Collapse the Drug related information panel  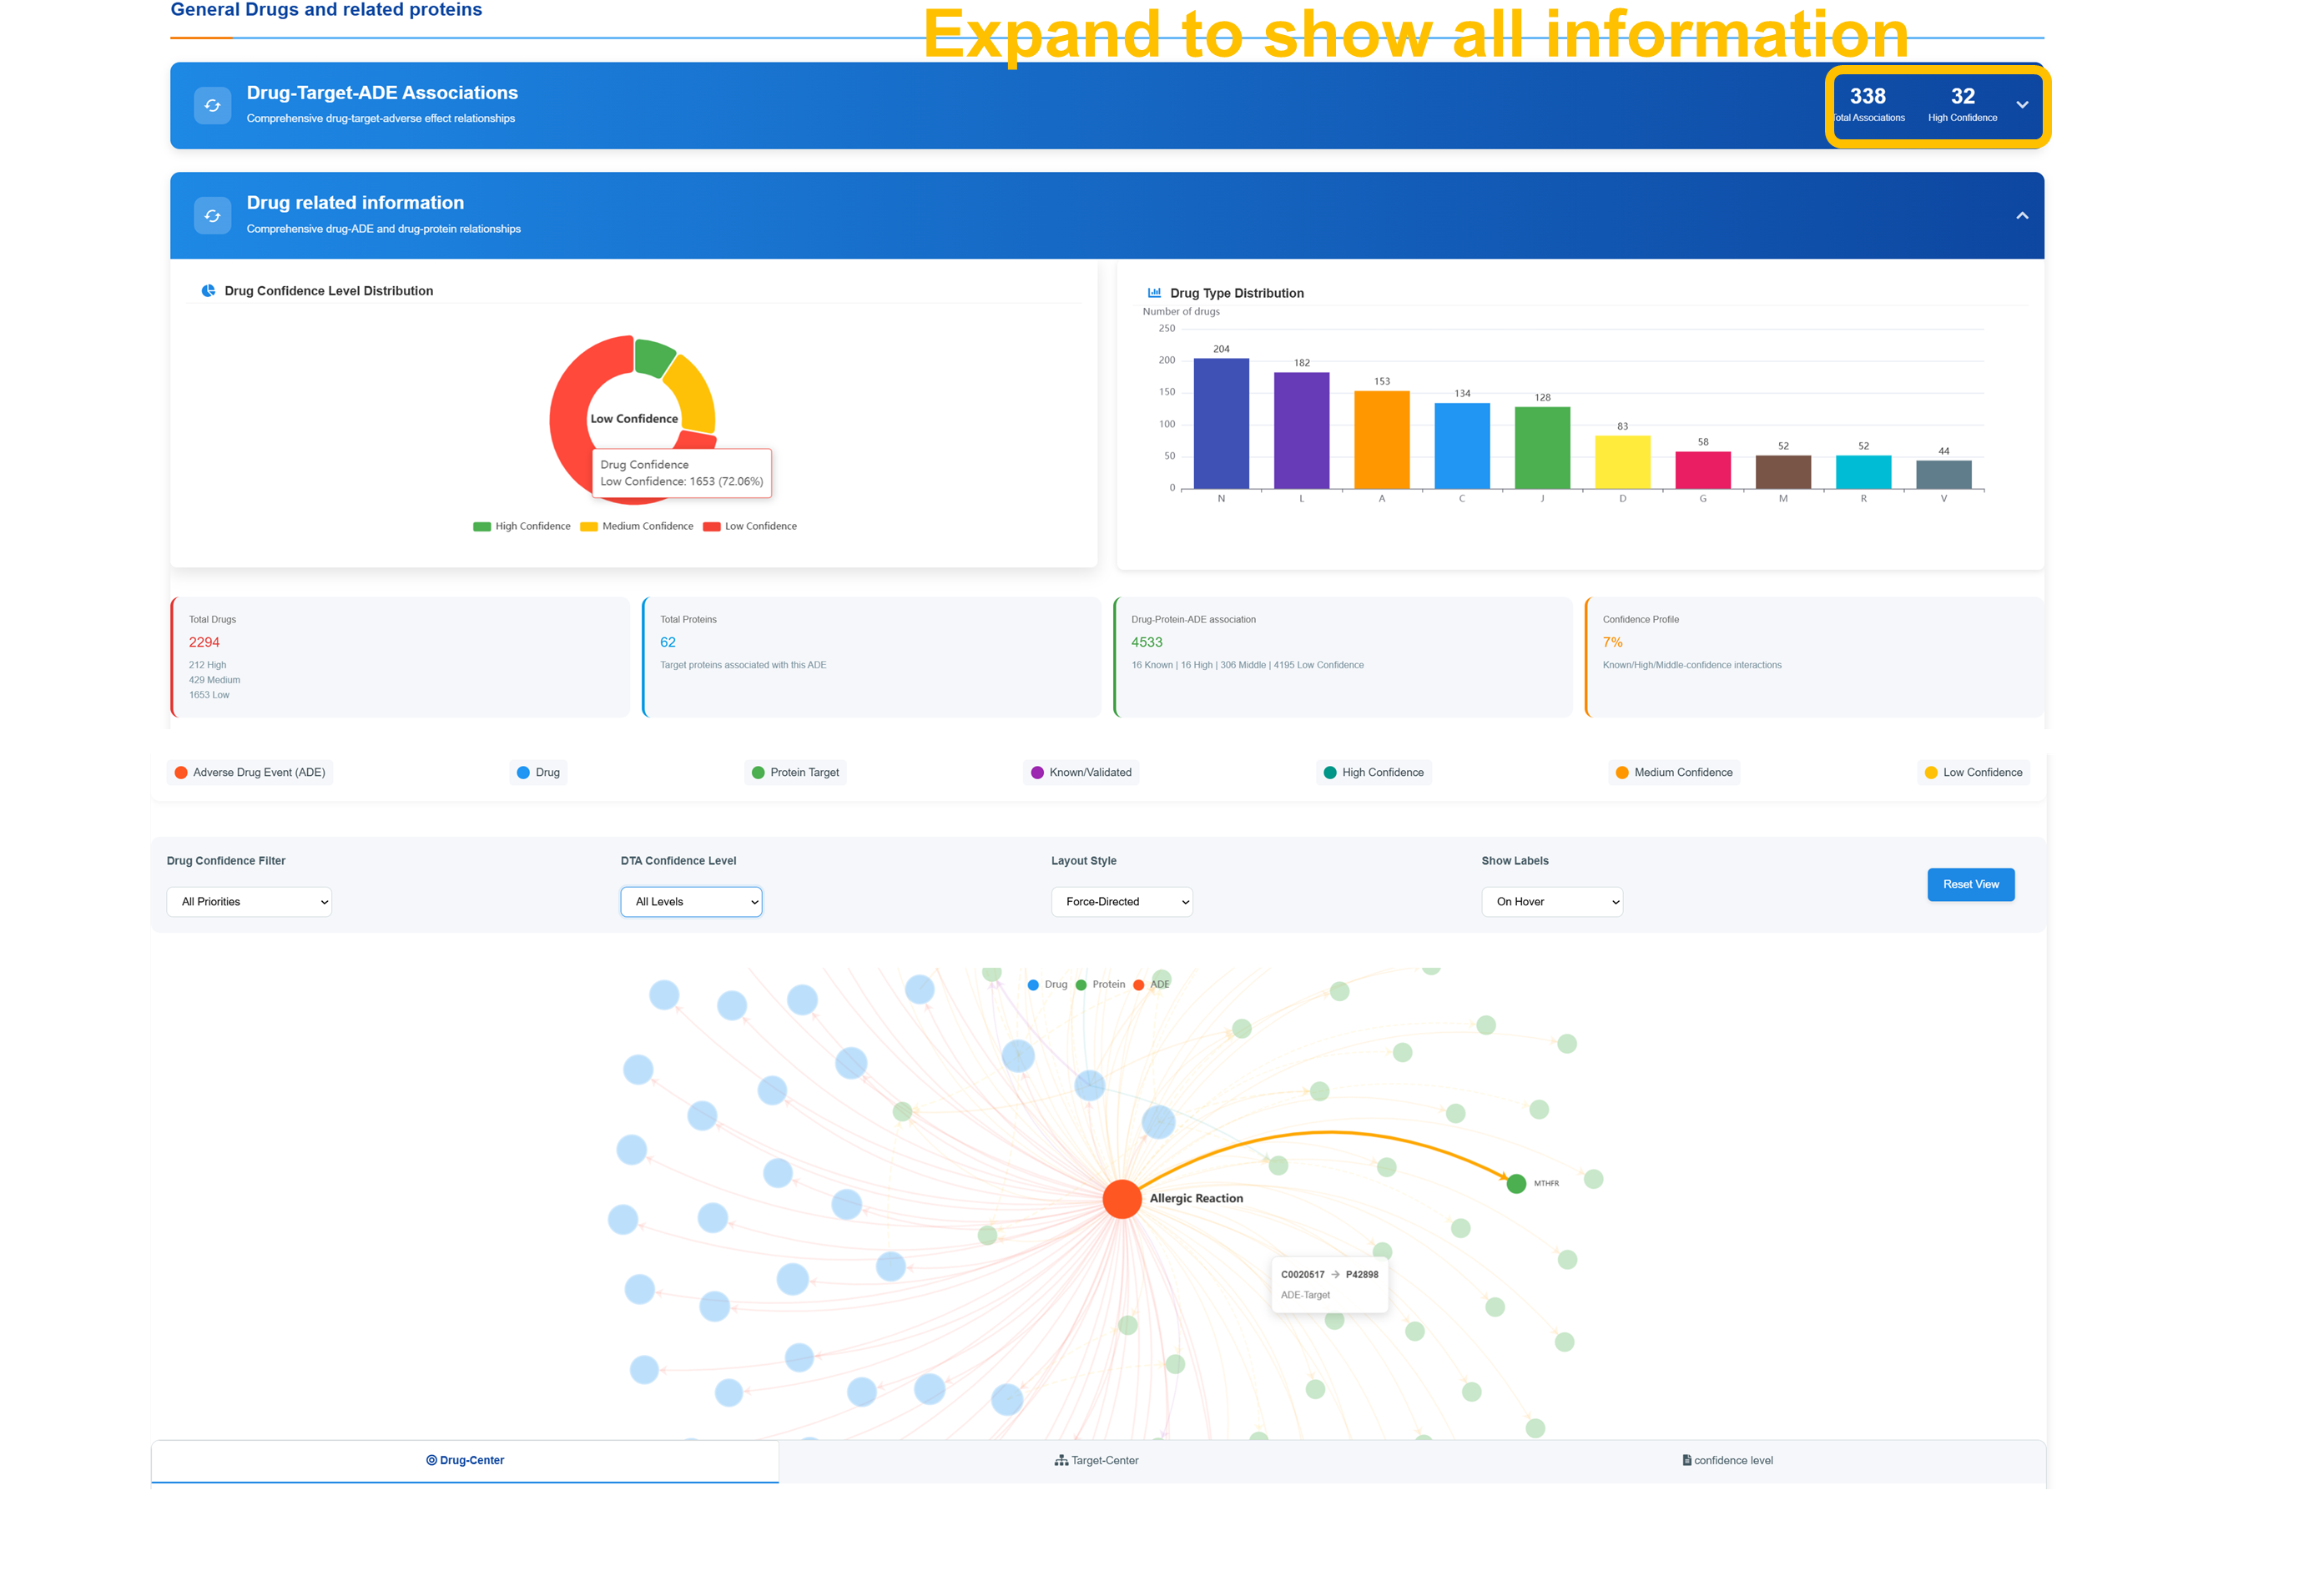point(2021,215)
